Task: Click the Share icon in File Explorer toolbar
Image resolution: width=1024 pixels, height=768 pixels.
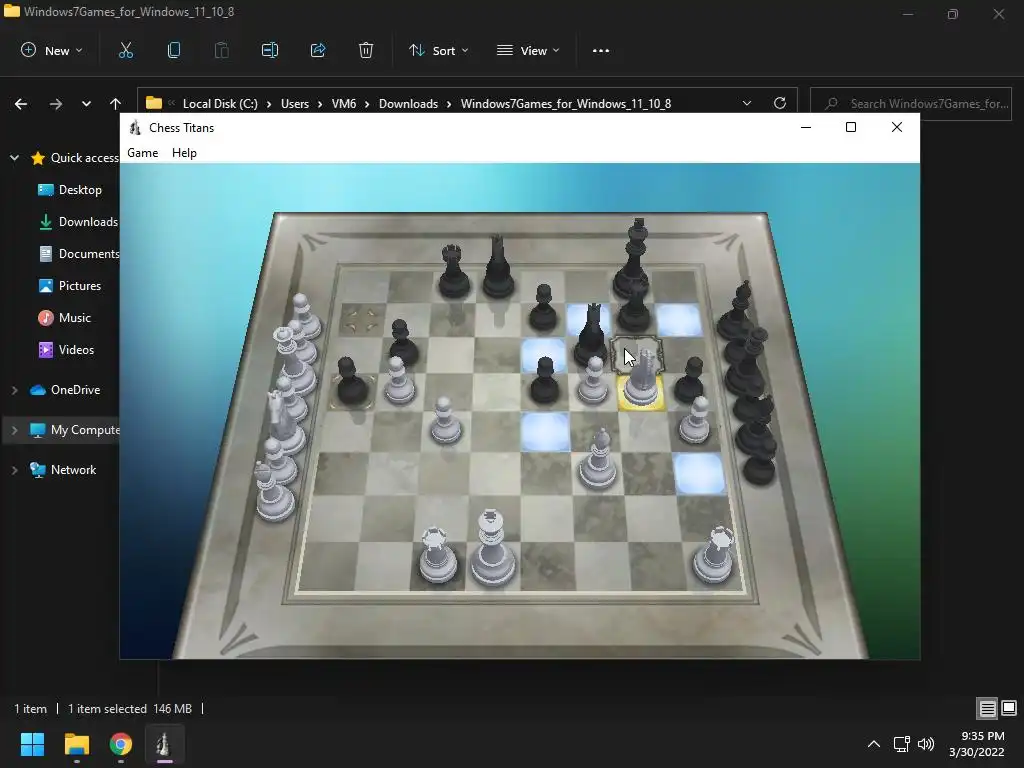Action: pyautogui.click(x=318, y=50)
